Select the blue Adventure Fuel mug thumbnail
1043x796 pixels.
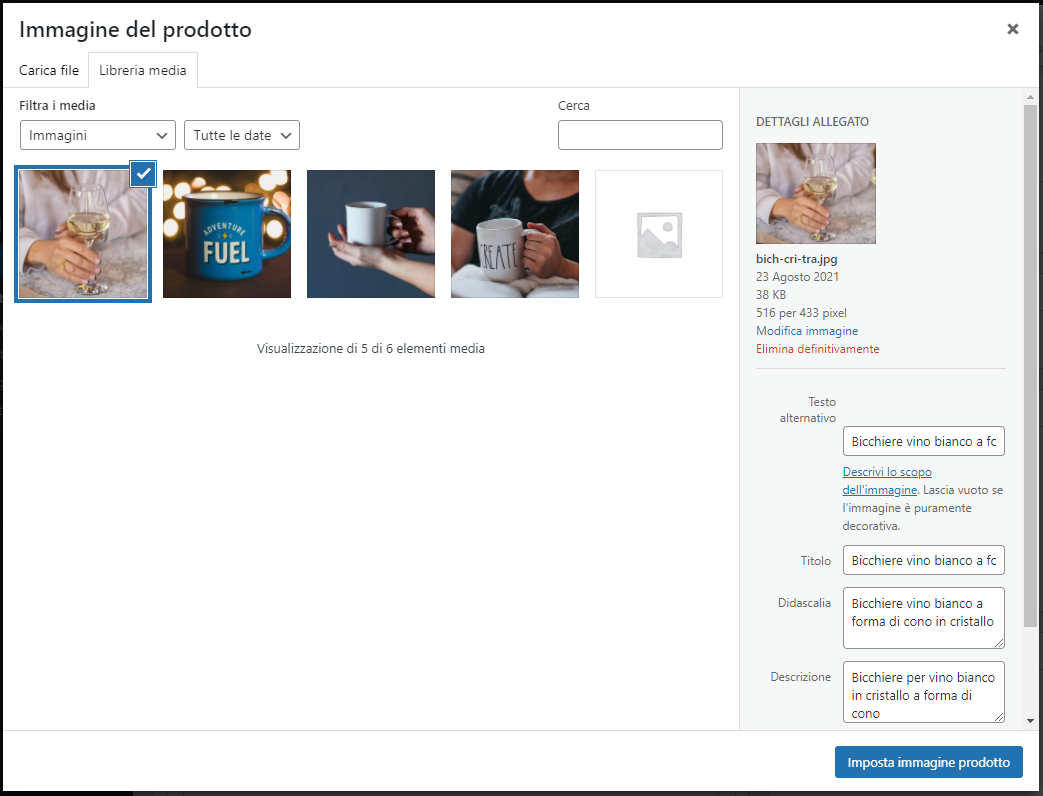point(227,234)
